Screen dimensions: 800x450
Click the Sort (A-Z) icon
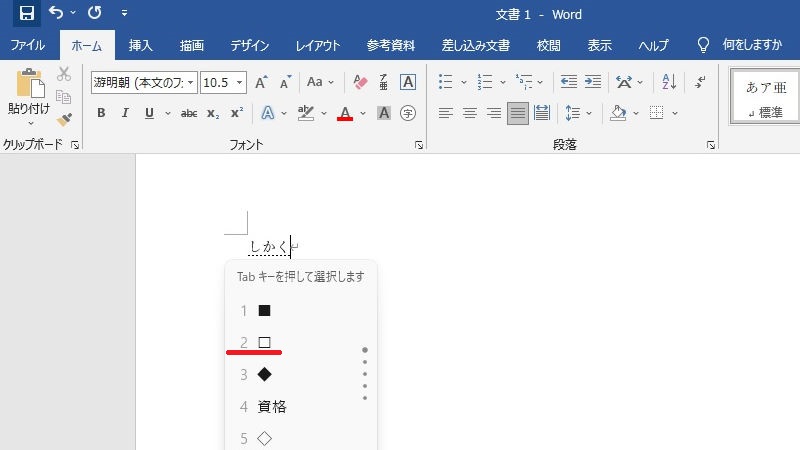[x=670, y=82]
